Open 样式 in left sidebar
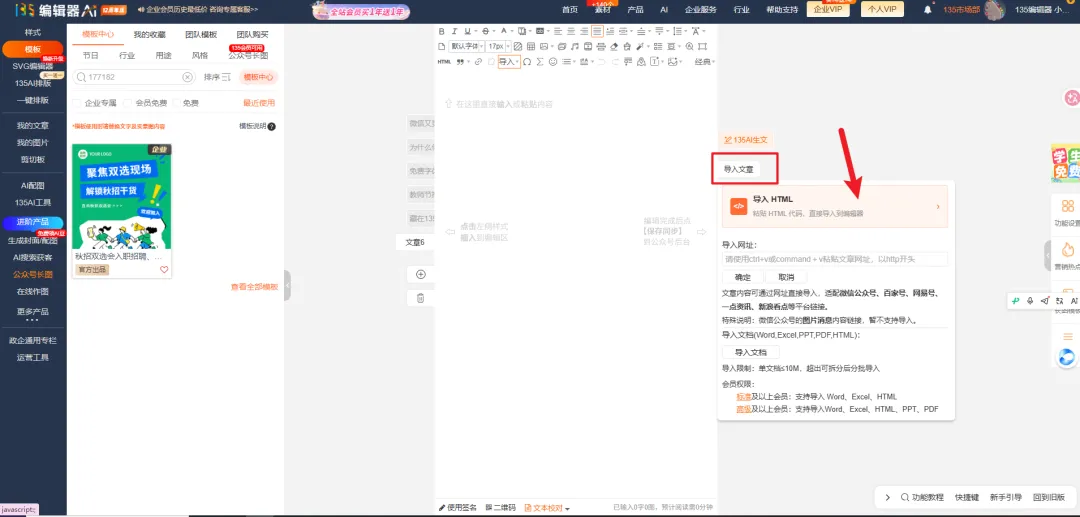The image size is (1080, 517). click(32, 32)
